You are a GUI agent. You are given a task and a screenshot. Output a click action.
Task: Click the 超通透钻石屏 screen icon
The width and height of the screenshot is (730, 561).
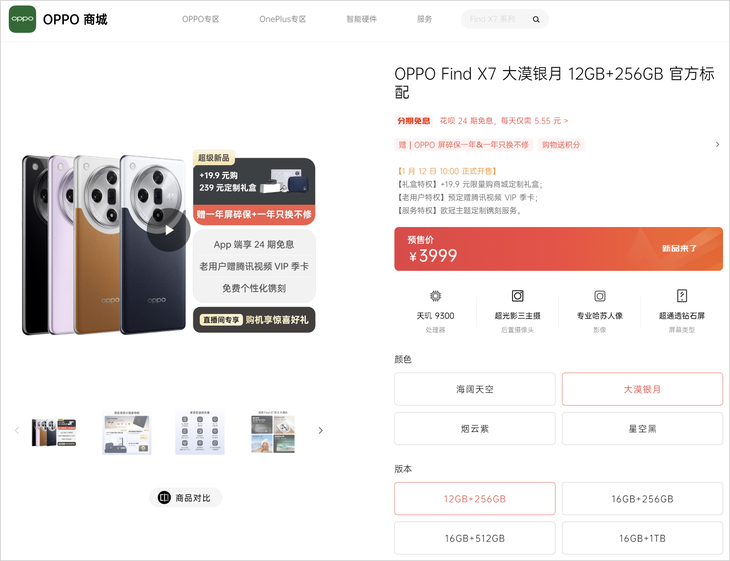(x=682, y=296)
